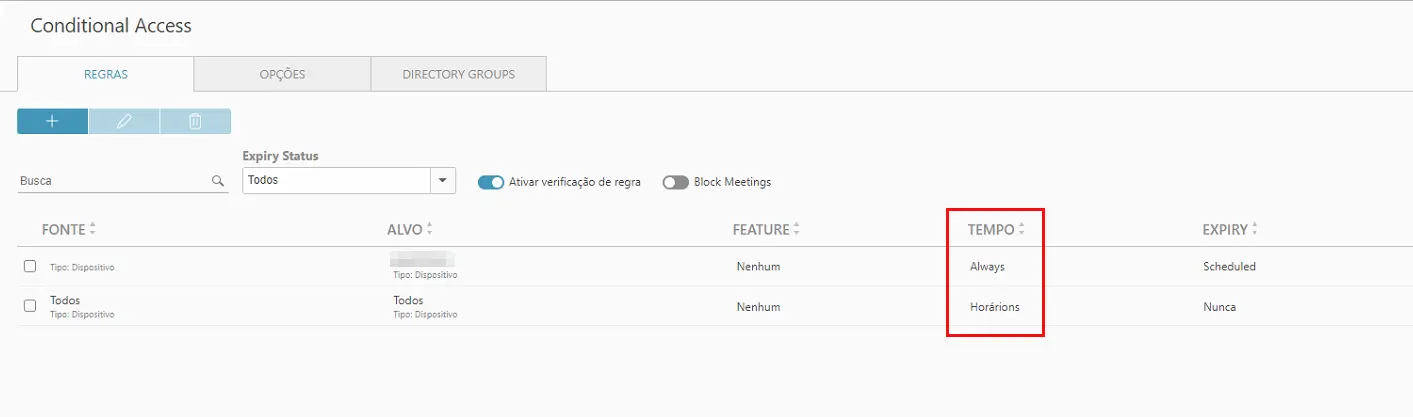Focus the Busca search field

[x=114, y=181]
